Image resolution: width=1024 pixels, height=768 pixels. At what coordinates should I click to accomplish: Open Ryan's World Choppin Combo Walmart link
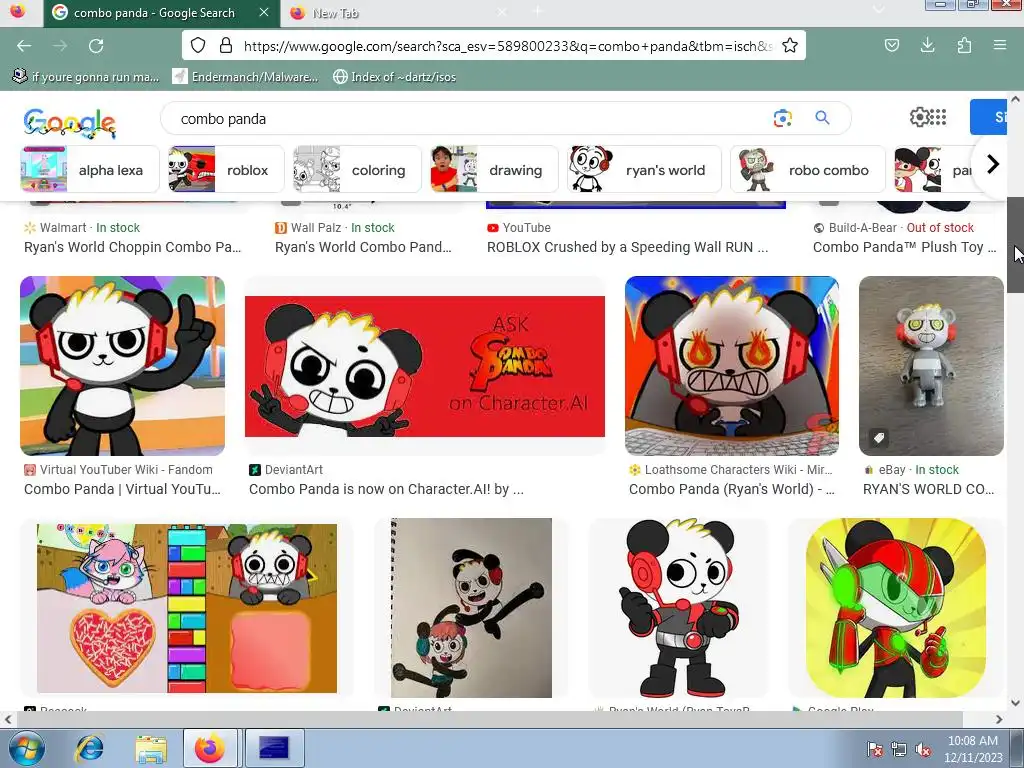[x=133, y=247]
